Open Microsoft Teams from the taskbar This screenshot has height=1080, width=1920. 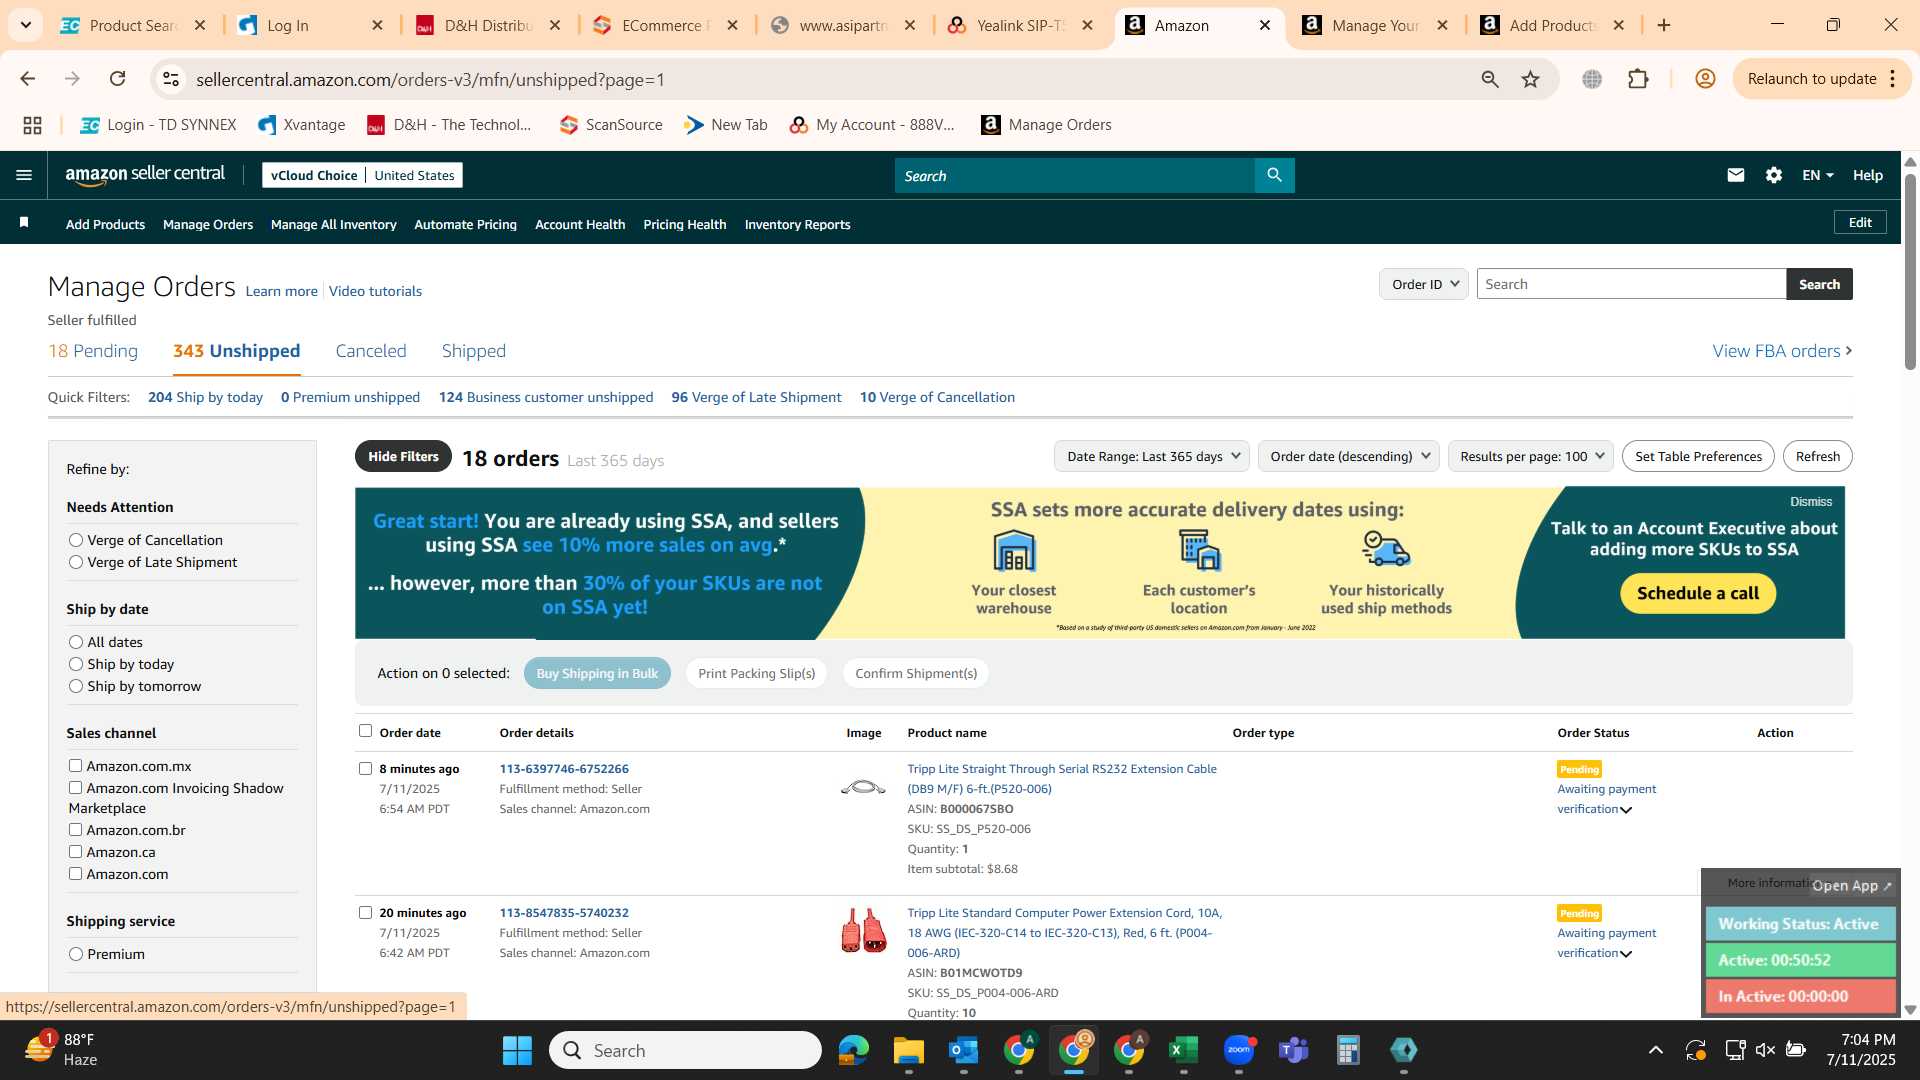pyautogui.click(x=1293, y=1050)
